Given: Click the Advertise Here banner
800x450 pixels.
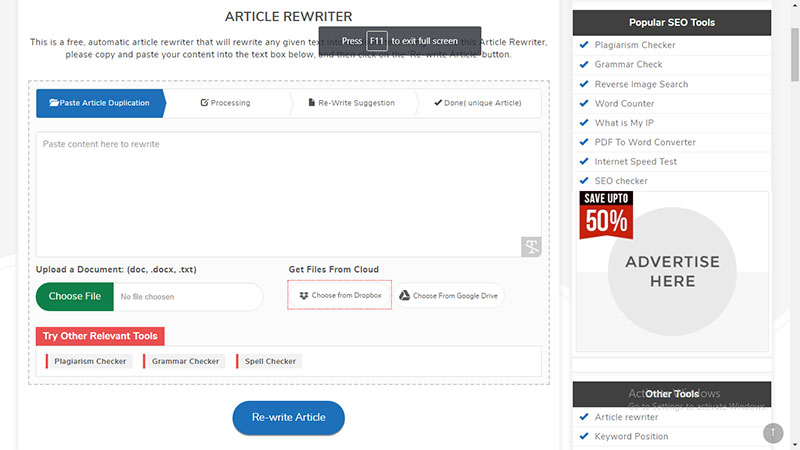Looking at the screenshot, I should pos(672,272).
